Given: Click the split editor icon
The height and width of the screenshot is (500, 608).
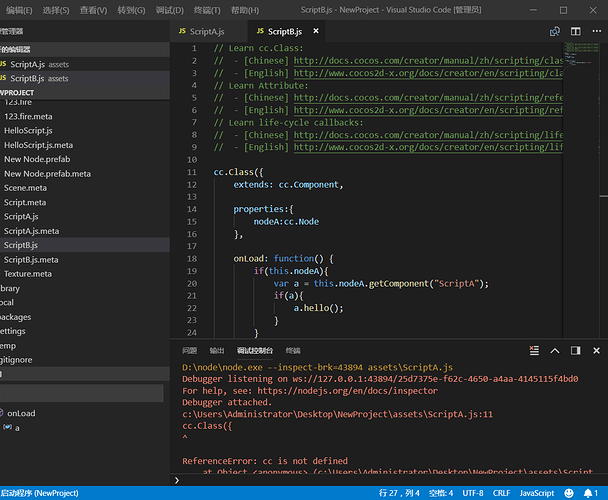Looking at the screenshot, I should (x=575, y=31).
